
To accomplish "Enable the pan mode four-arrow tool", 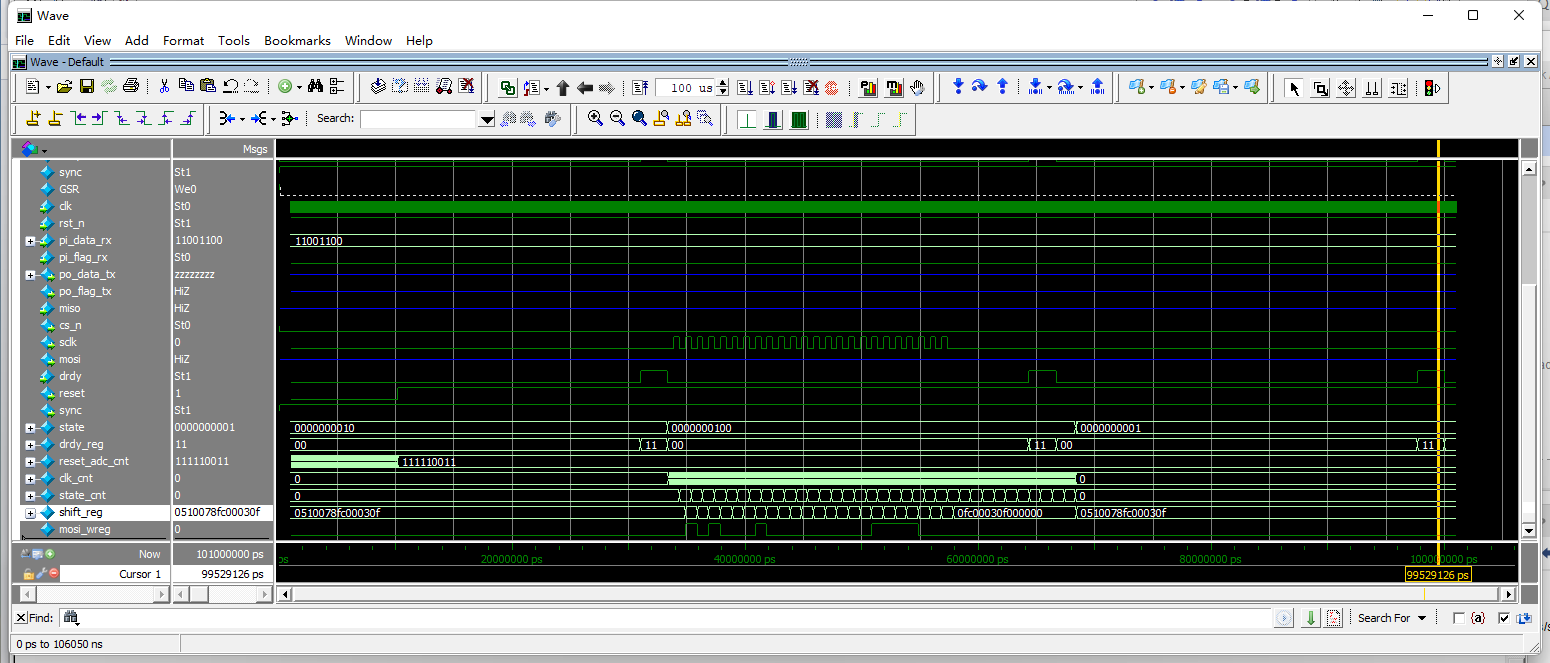I will click(1346, 88).
